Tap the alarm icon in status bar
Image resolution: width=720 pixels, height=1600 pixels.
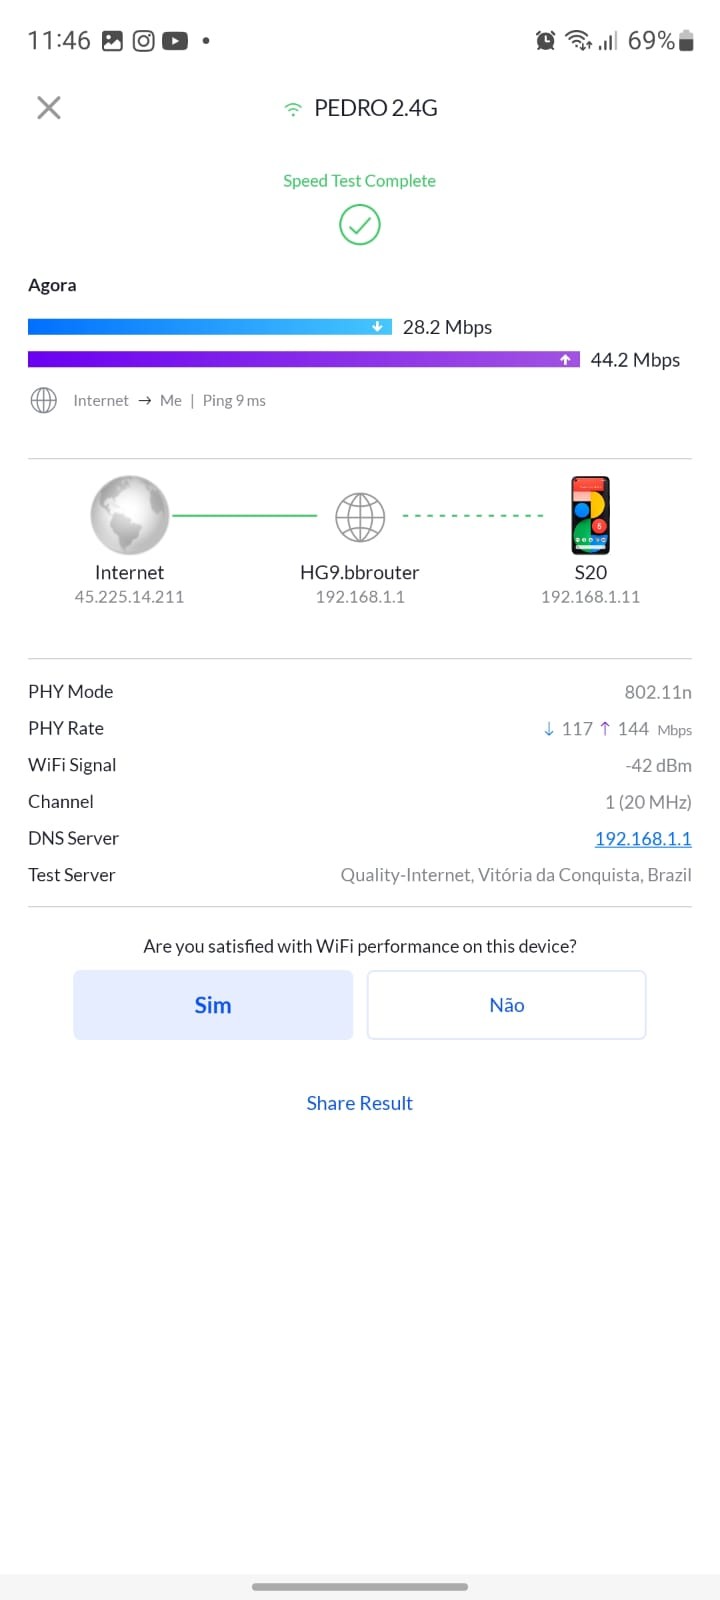[x=546, y=41]
